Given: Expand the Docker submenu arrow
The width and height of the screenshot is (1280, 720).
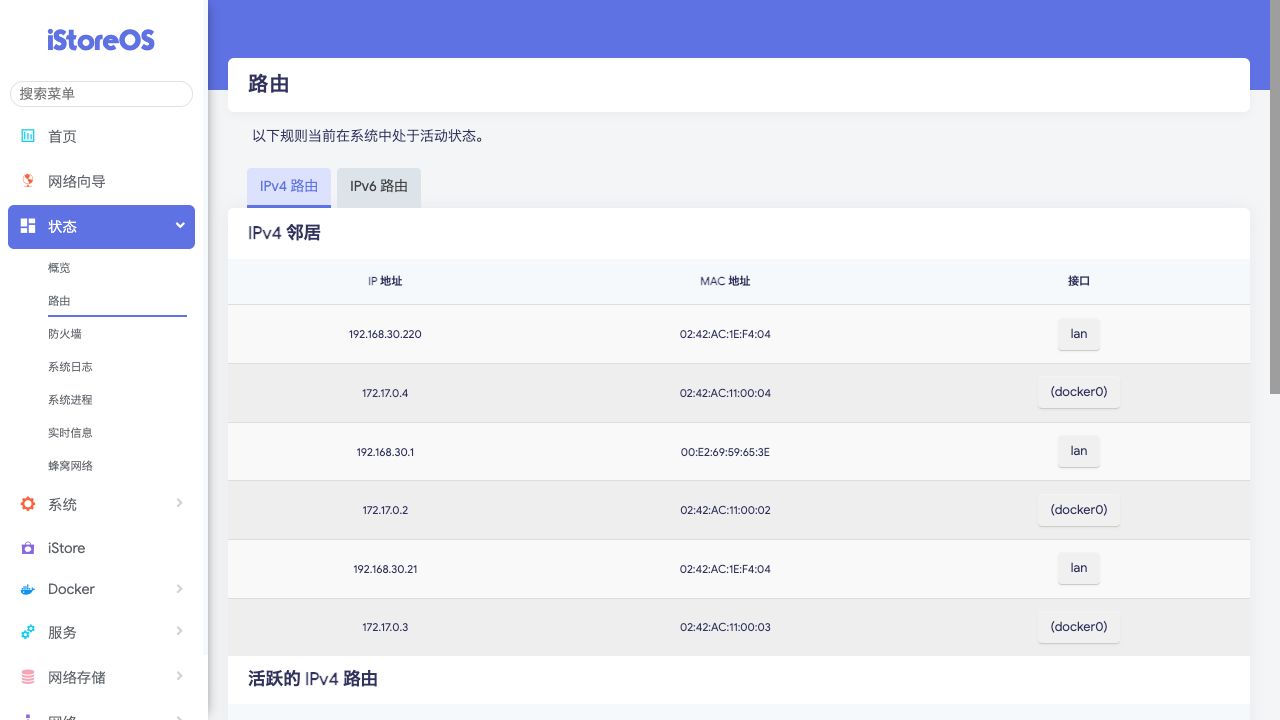Looking at the screenshot, I should coord(180,589).
